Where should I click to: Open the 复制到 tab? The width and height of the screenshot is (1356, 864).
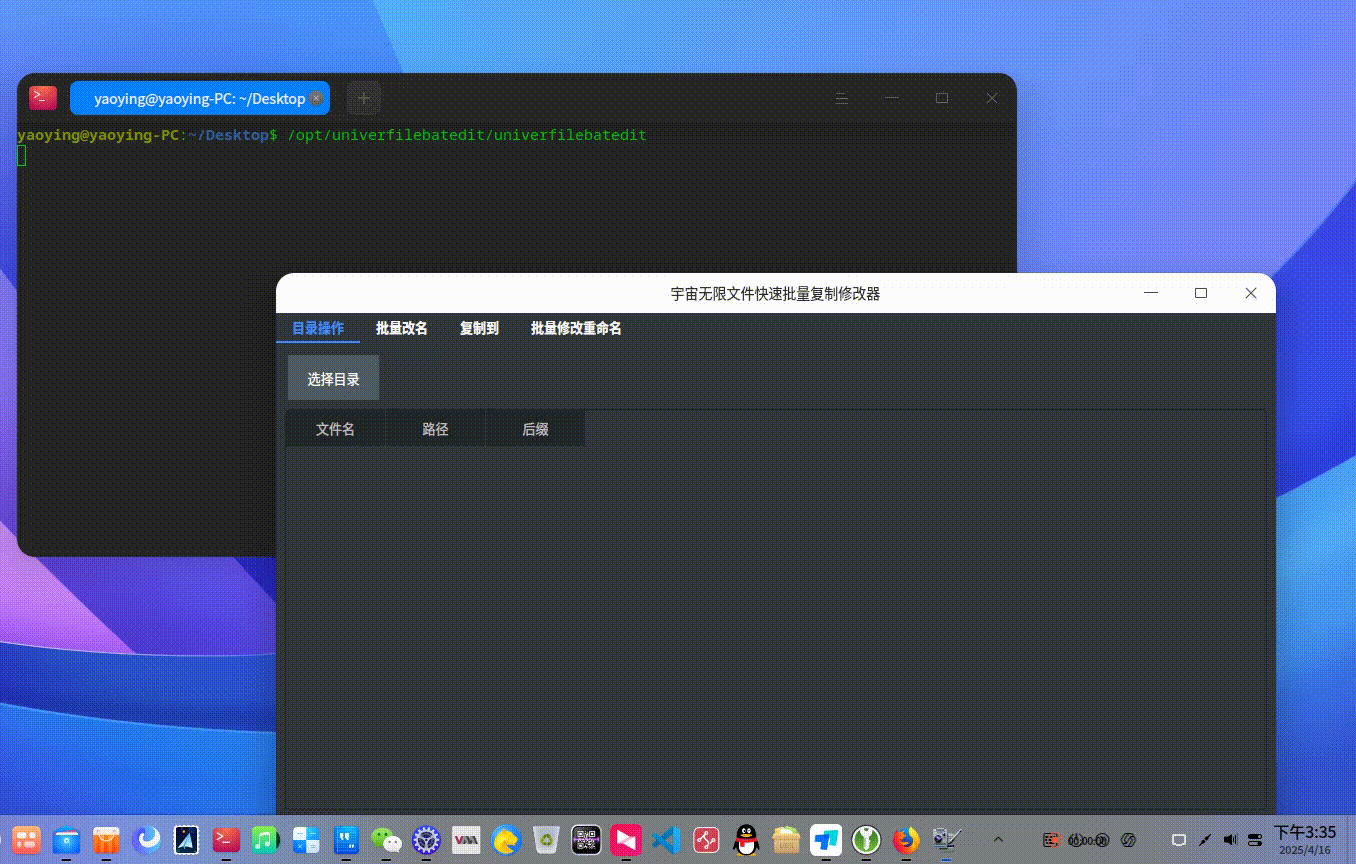(479, 328)
